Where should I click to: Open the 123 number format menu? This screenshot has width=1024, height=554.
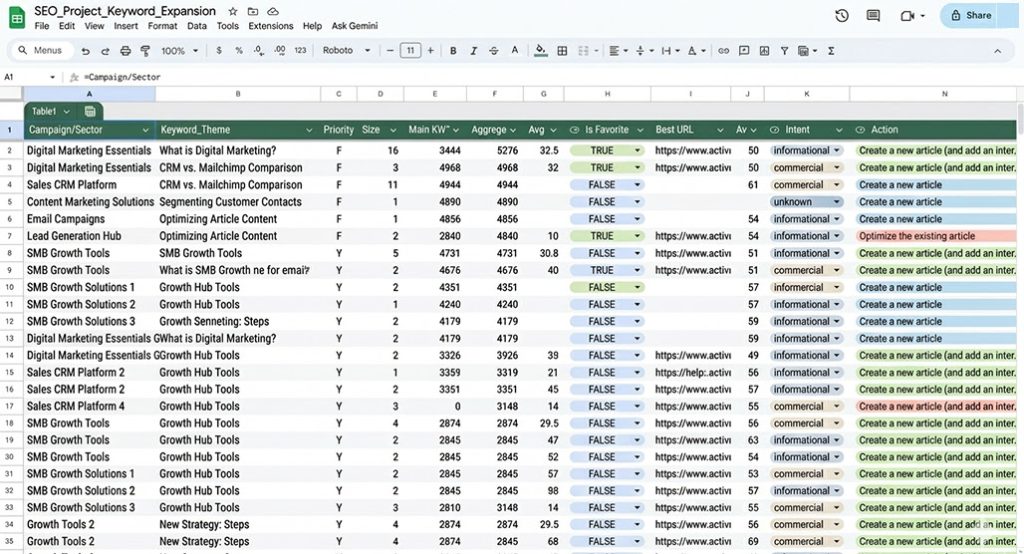(300, 50)
